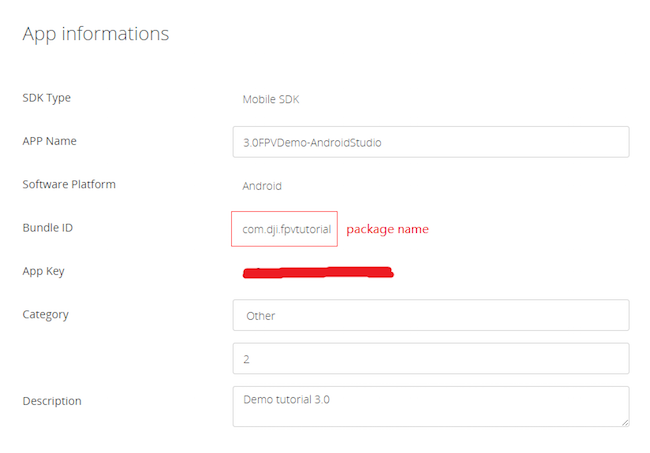Click the '3.0FPVDemo-AndroidStudio' text
This screenshot has height=453, width=650.
[x=312, y=142]
